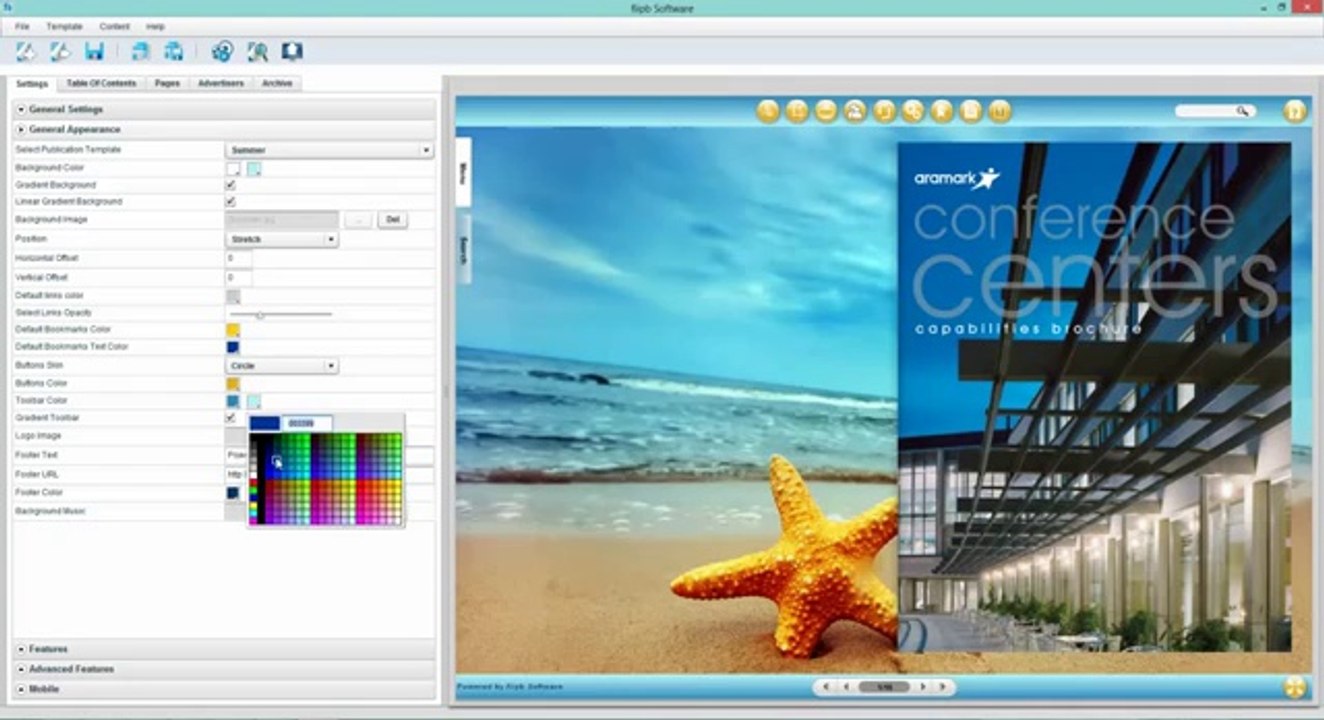
Task: Save the project with the floppy disk icon
Action: tap(95, 51)
